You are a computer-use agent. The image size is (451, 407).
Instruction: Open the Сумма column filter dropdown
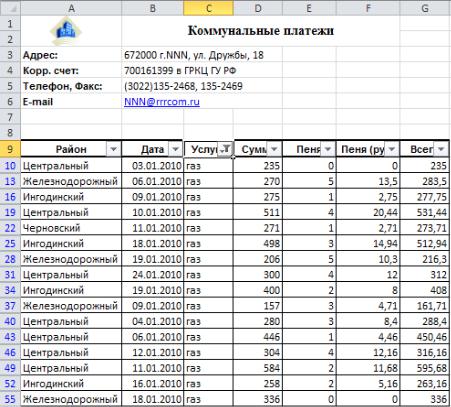pyautogui.click(x=274, y=149)
